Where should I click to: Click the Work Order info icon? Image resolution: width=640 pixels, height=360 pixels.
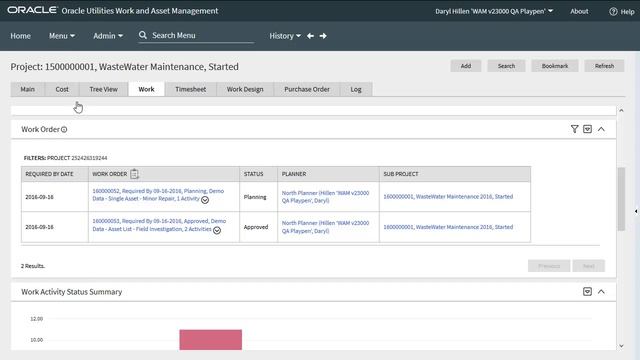64,129
